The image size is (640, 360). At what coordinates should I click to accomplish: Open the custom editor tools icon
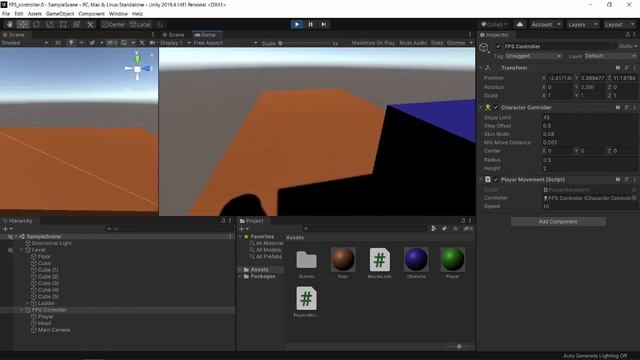[x=90, y=24]
